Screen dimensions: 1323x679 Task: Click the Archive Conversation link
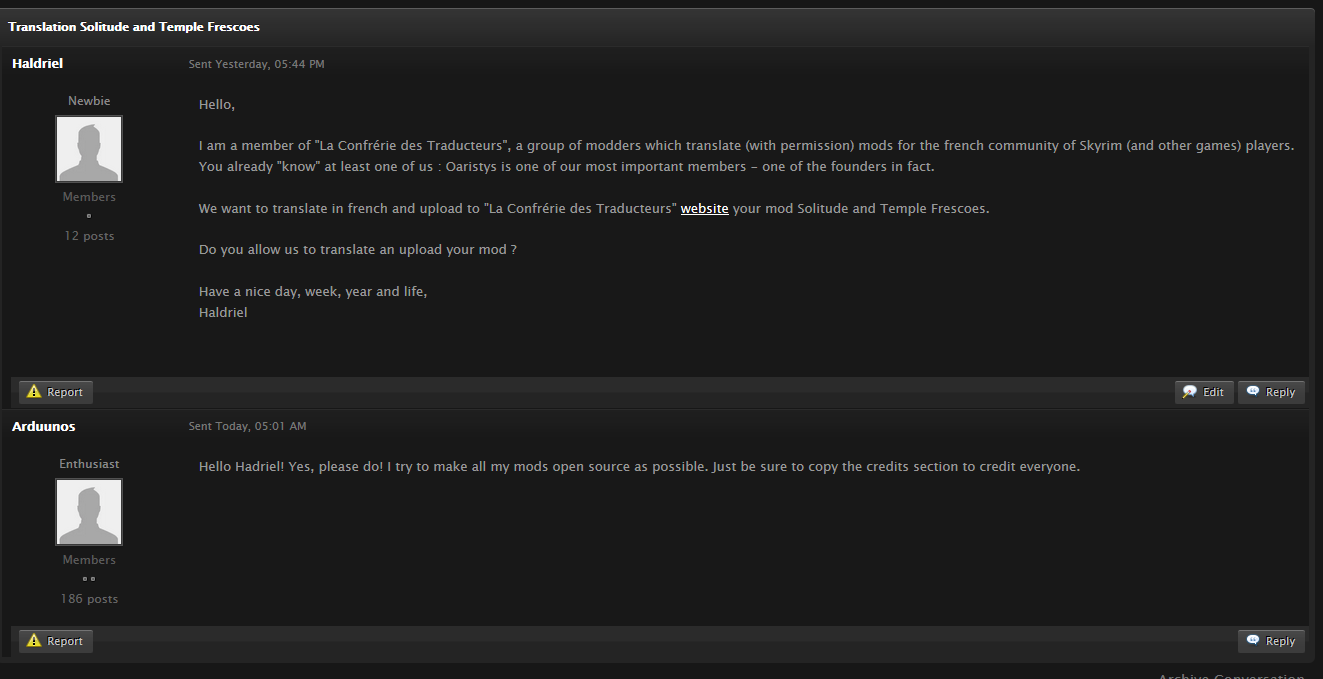(1231, 675)
